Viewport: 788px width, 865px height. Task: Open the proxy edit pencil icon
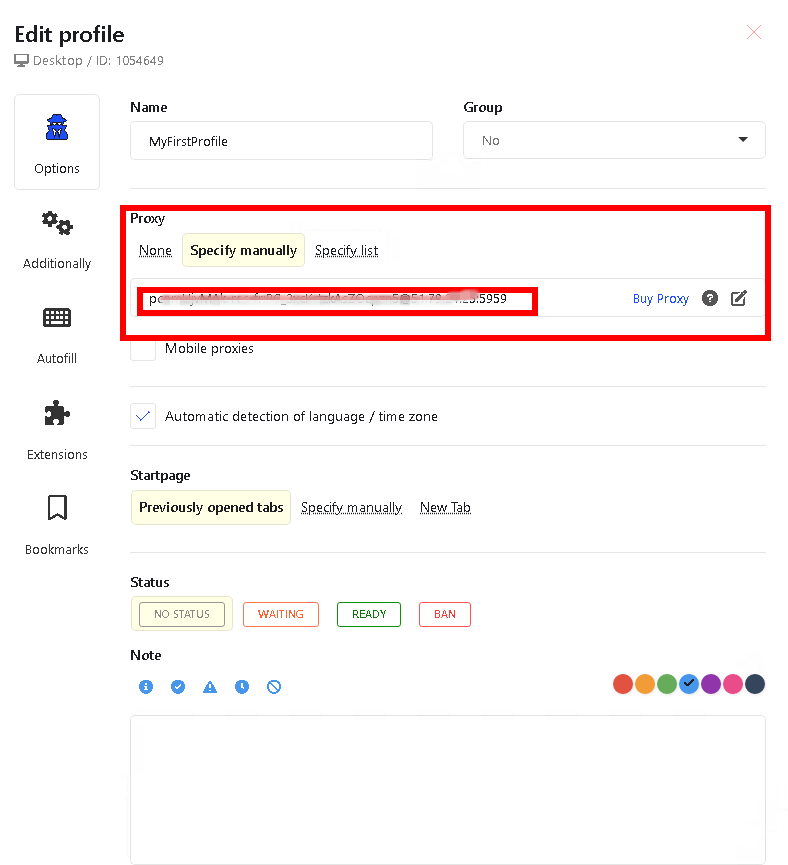(x=738, y=298)
